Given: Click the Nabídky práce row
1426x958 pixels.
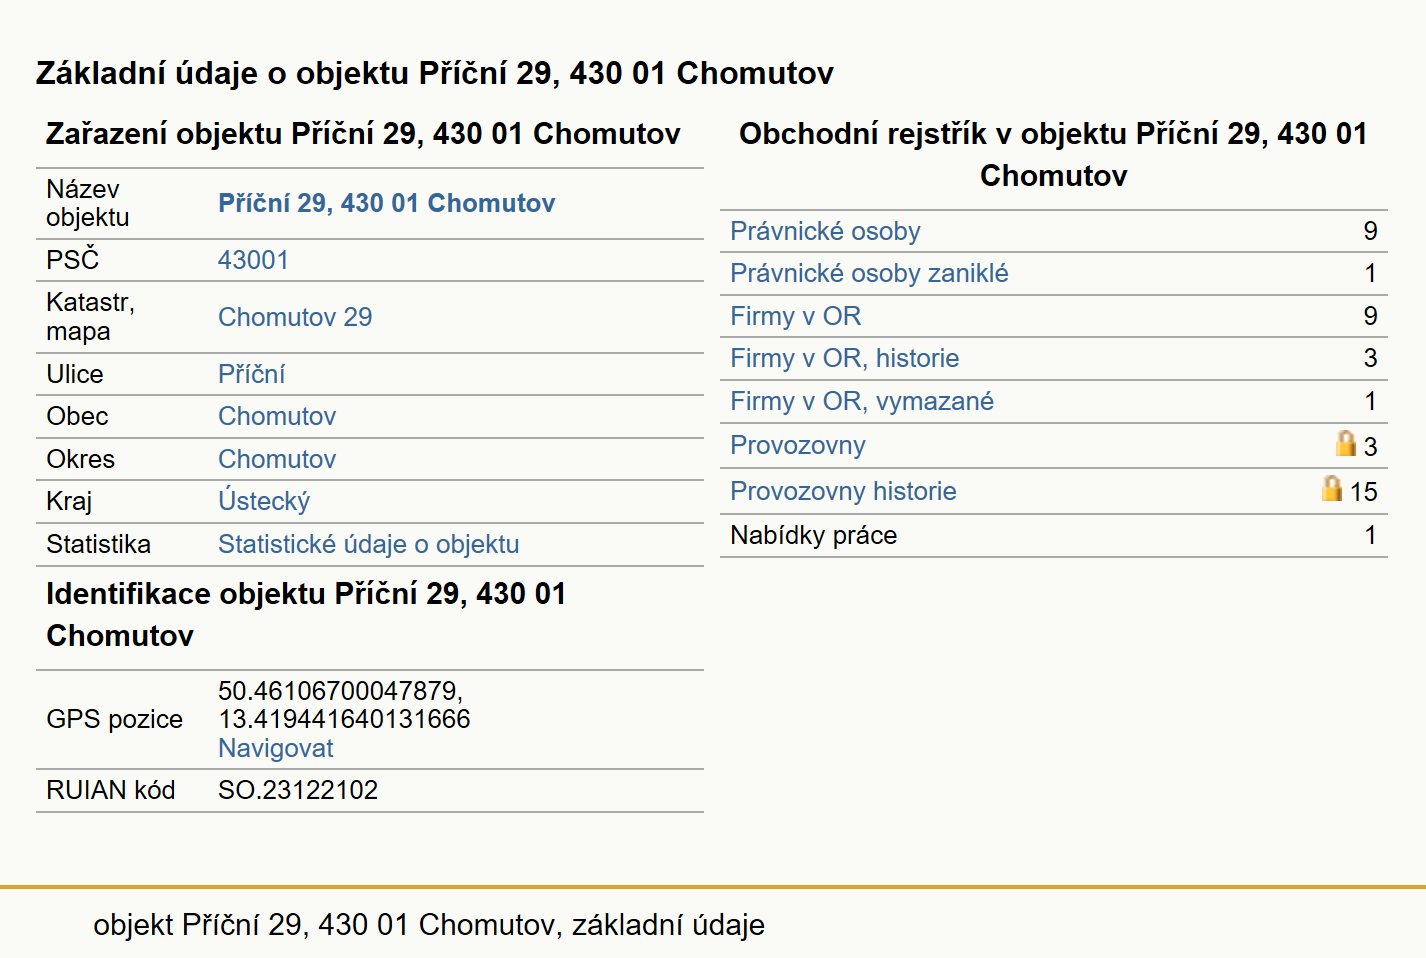Looking at the screenshot, I should pos(1053,535).
